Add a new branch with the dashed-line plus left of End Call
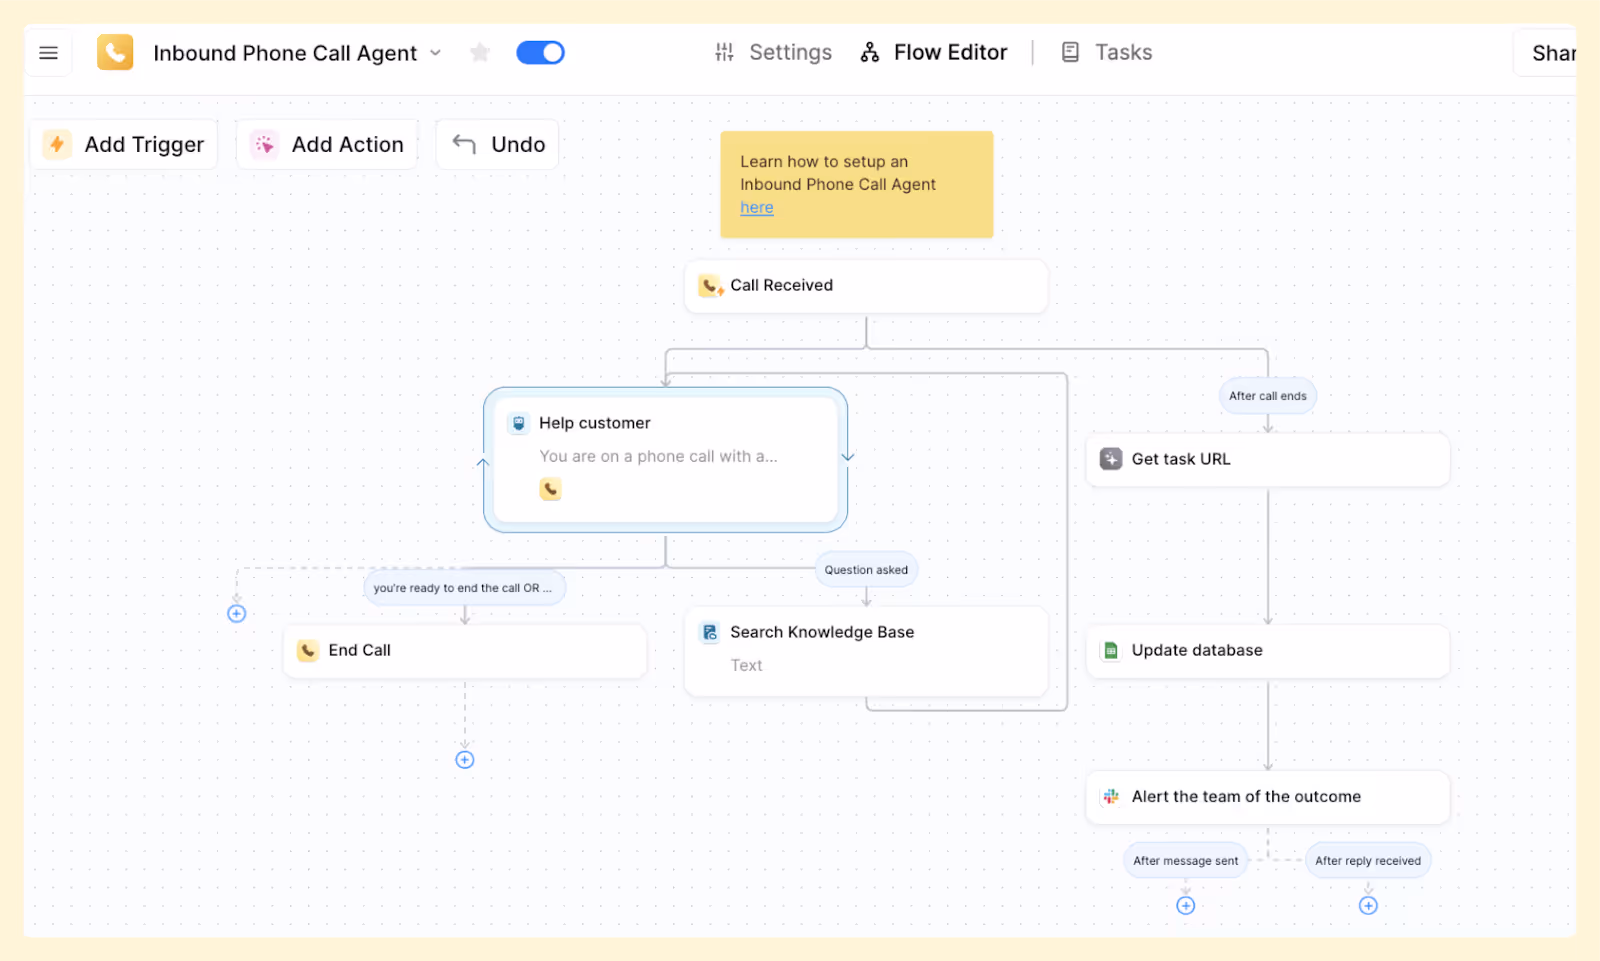Viewport: 1600px width, 961px height. pos(237,614)
